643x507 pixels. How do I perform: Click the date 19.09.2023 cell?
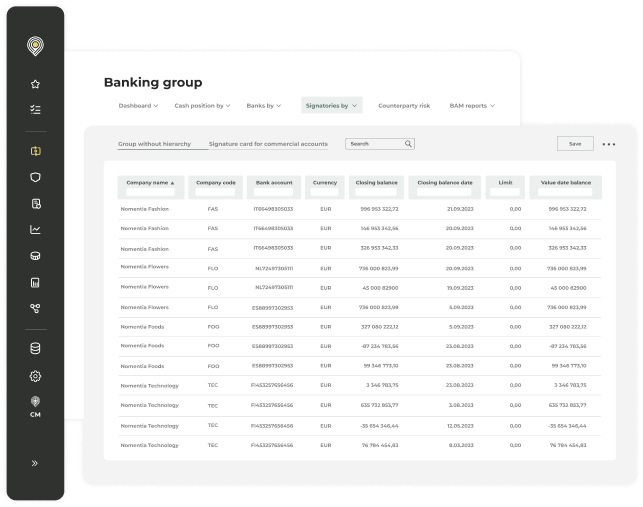[460, 288]
